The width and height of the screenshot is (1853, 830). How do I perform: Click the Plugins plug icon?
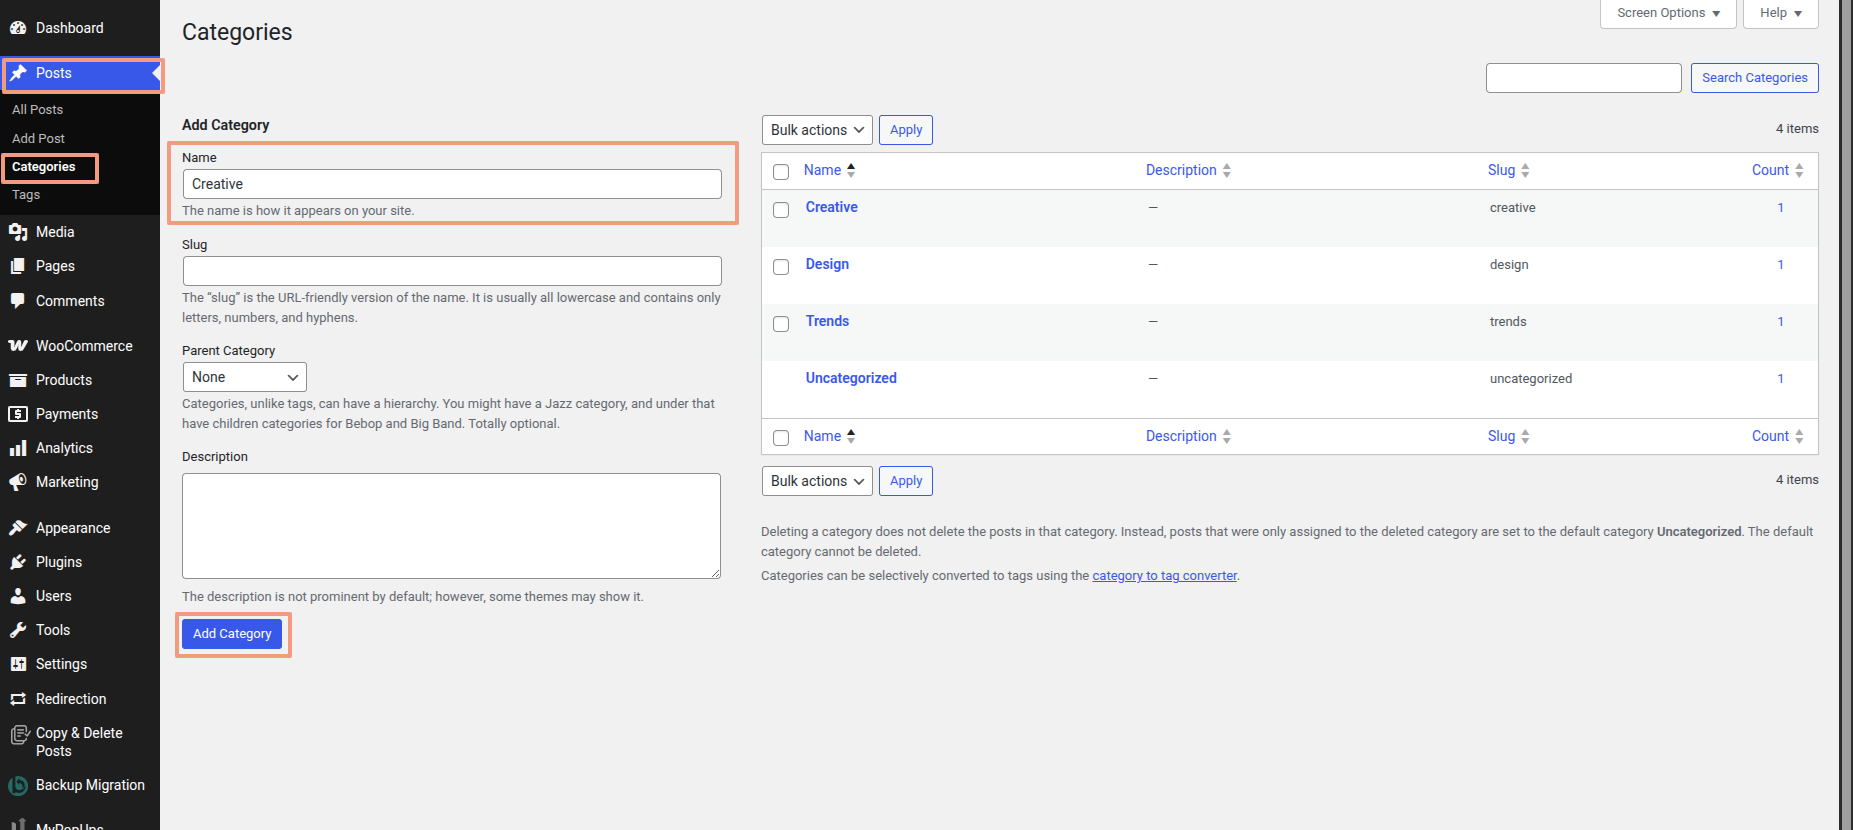[18, 562]
